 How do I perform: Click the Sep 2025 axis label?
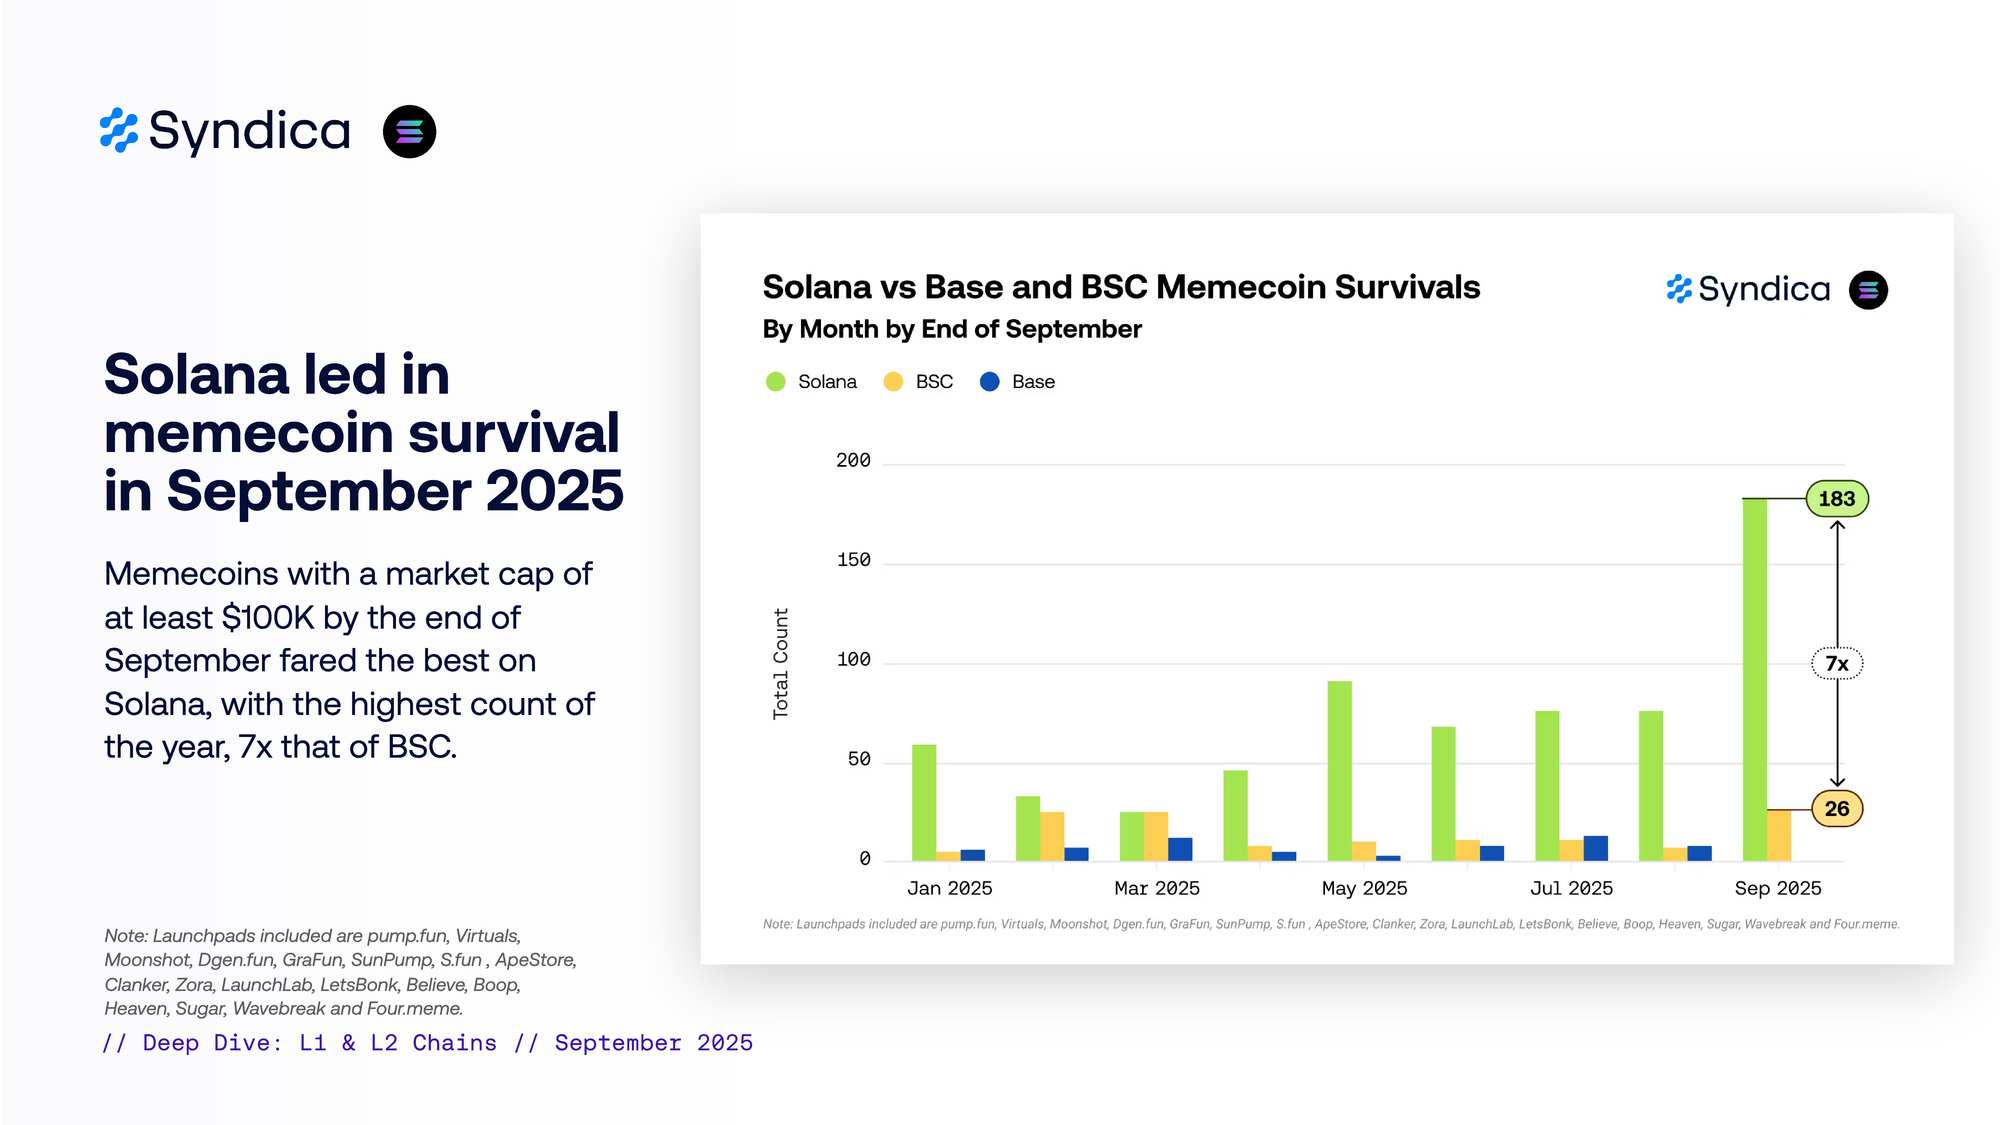click(1777, 888)
